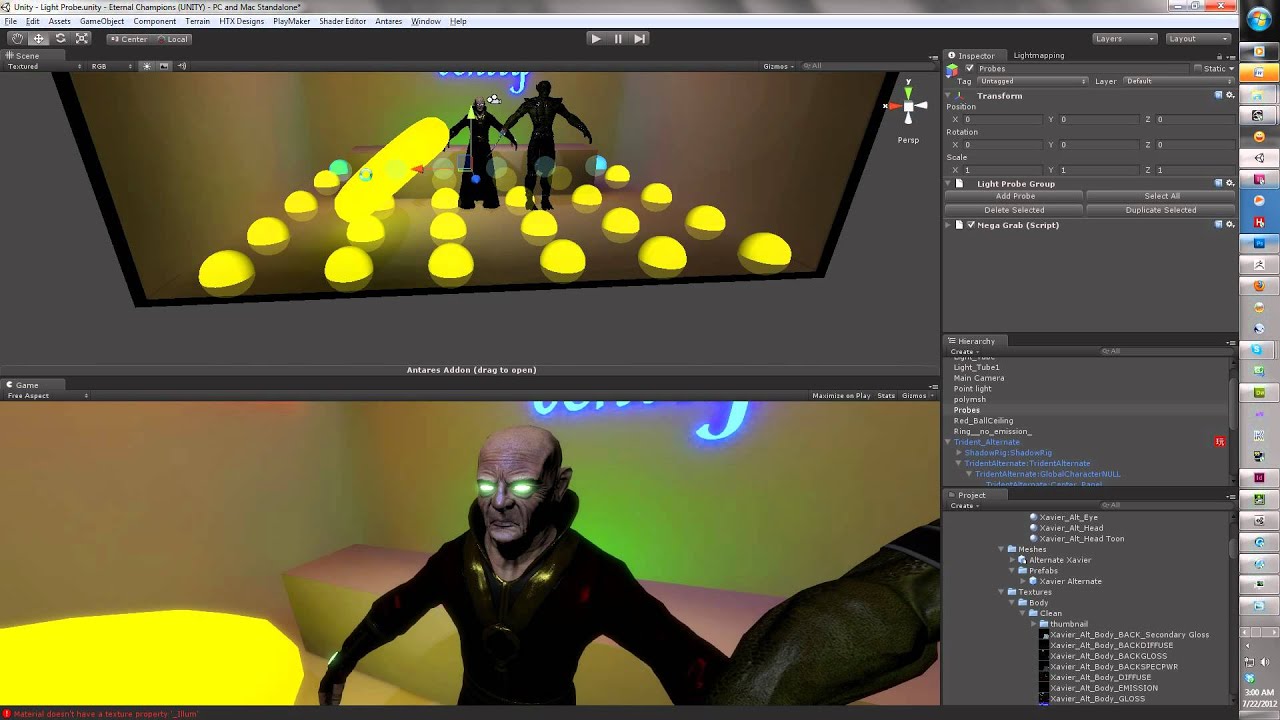This screenshot has height=720, width=1280.
Task: Click the Pause button
Action: pyautogui.click(x=618, y=38)
